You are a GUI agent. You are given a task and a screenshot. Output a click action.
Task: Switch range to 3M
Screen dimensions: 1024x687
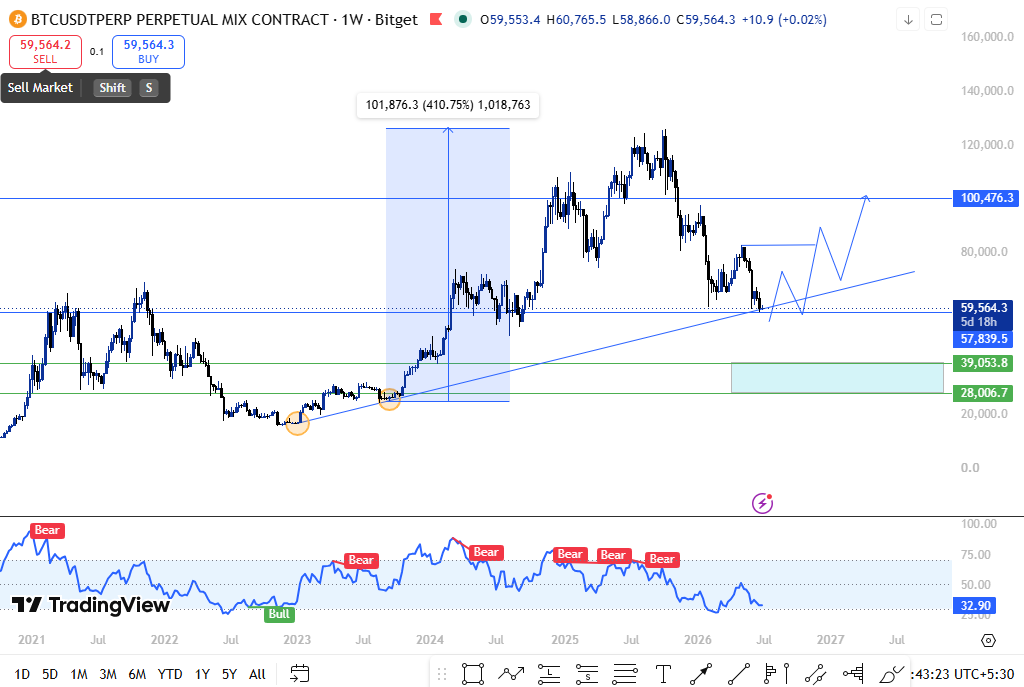108,674
